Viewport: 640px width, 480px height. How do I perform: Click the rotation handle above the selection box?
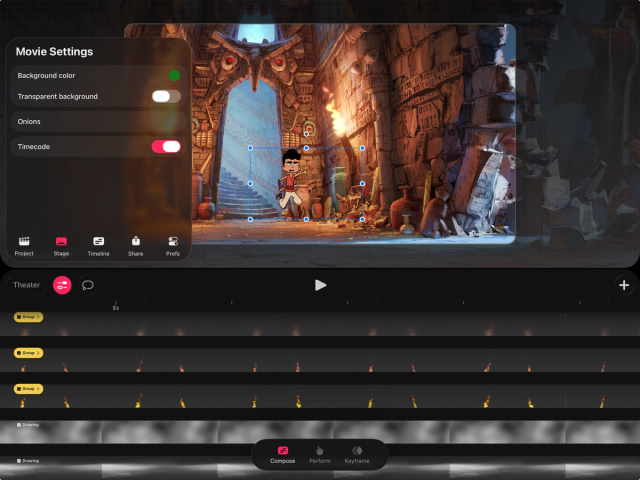[306, 134]
